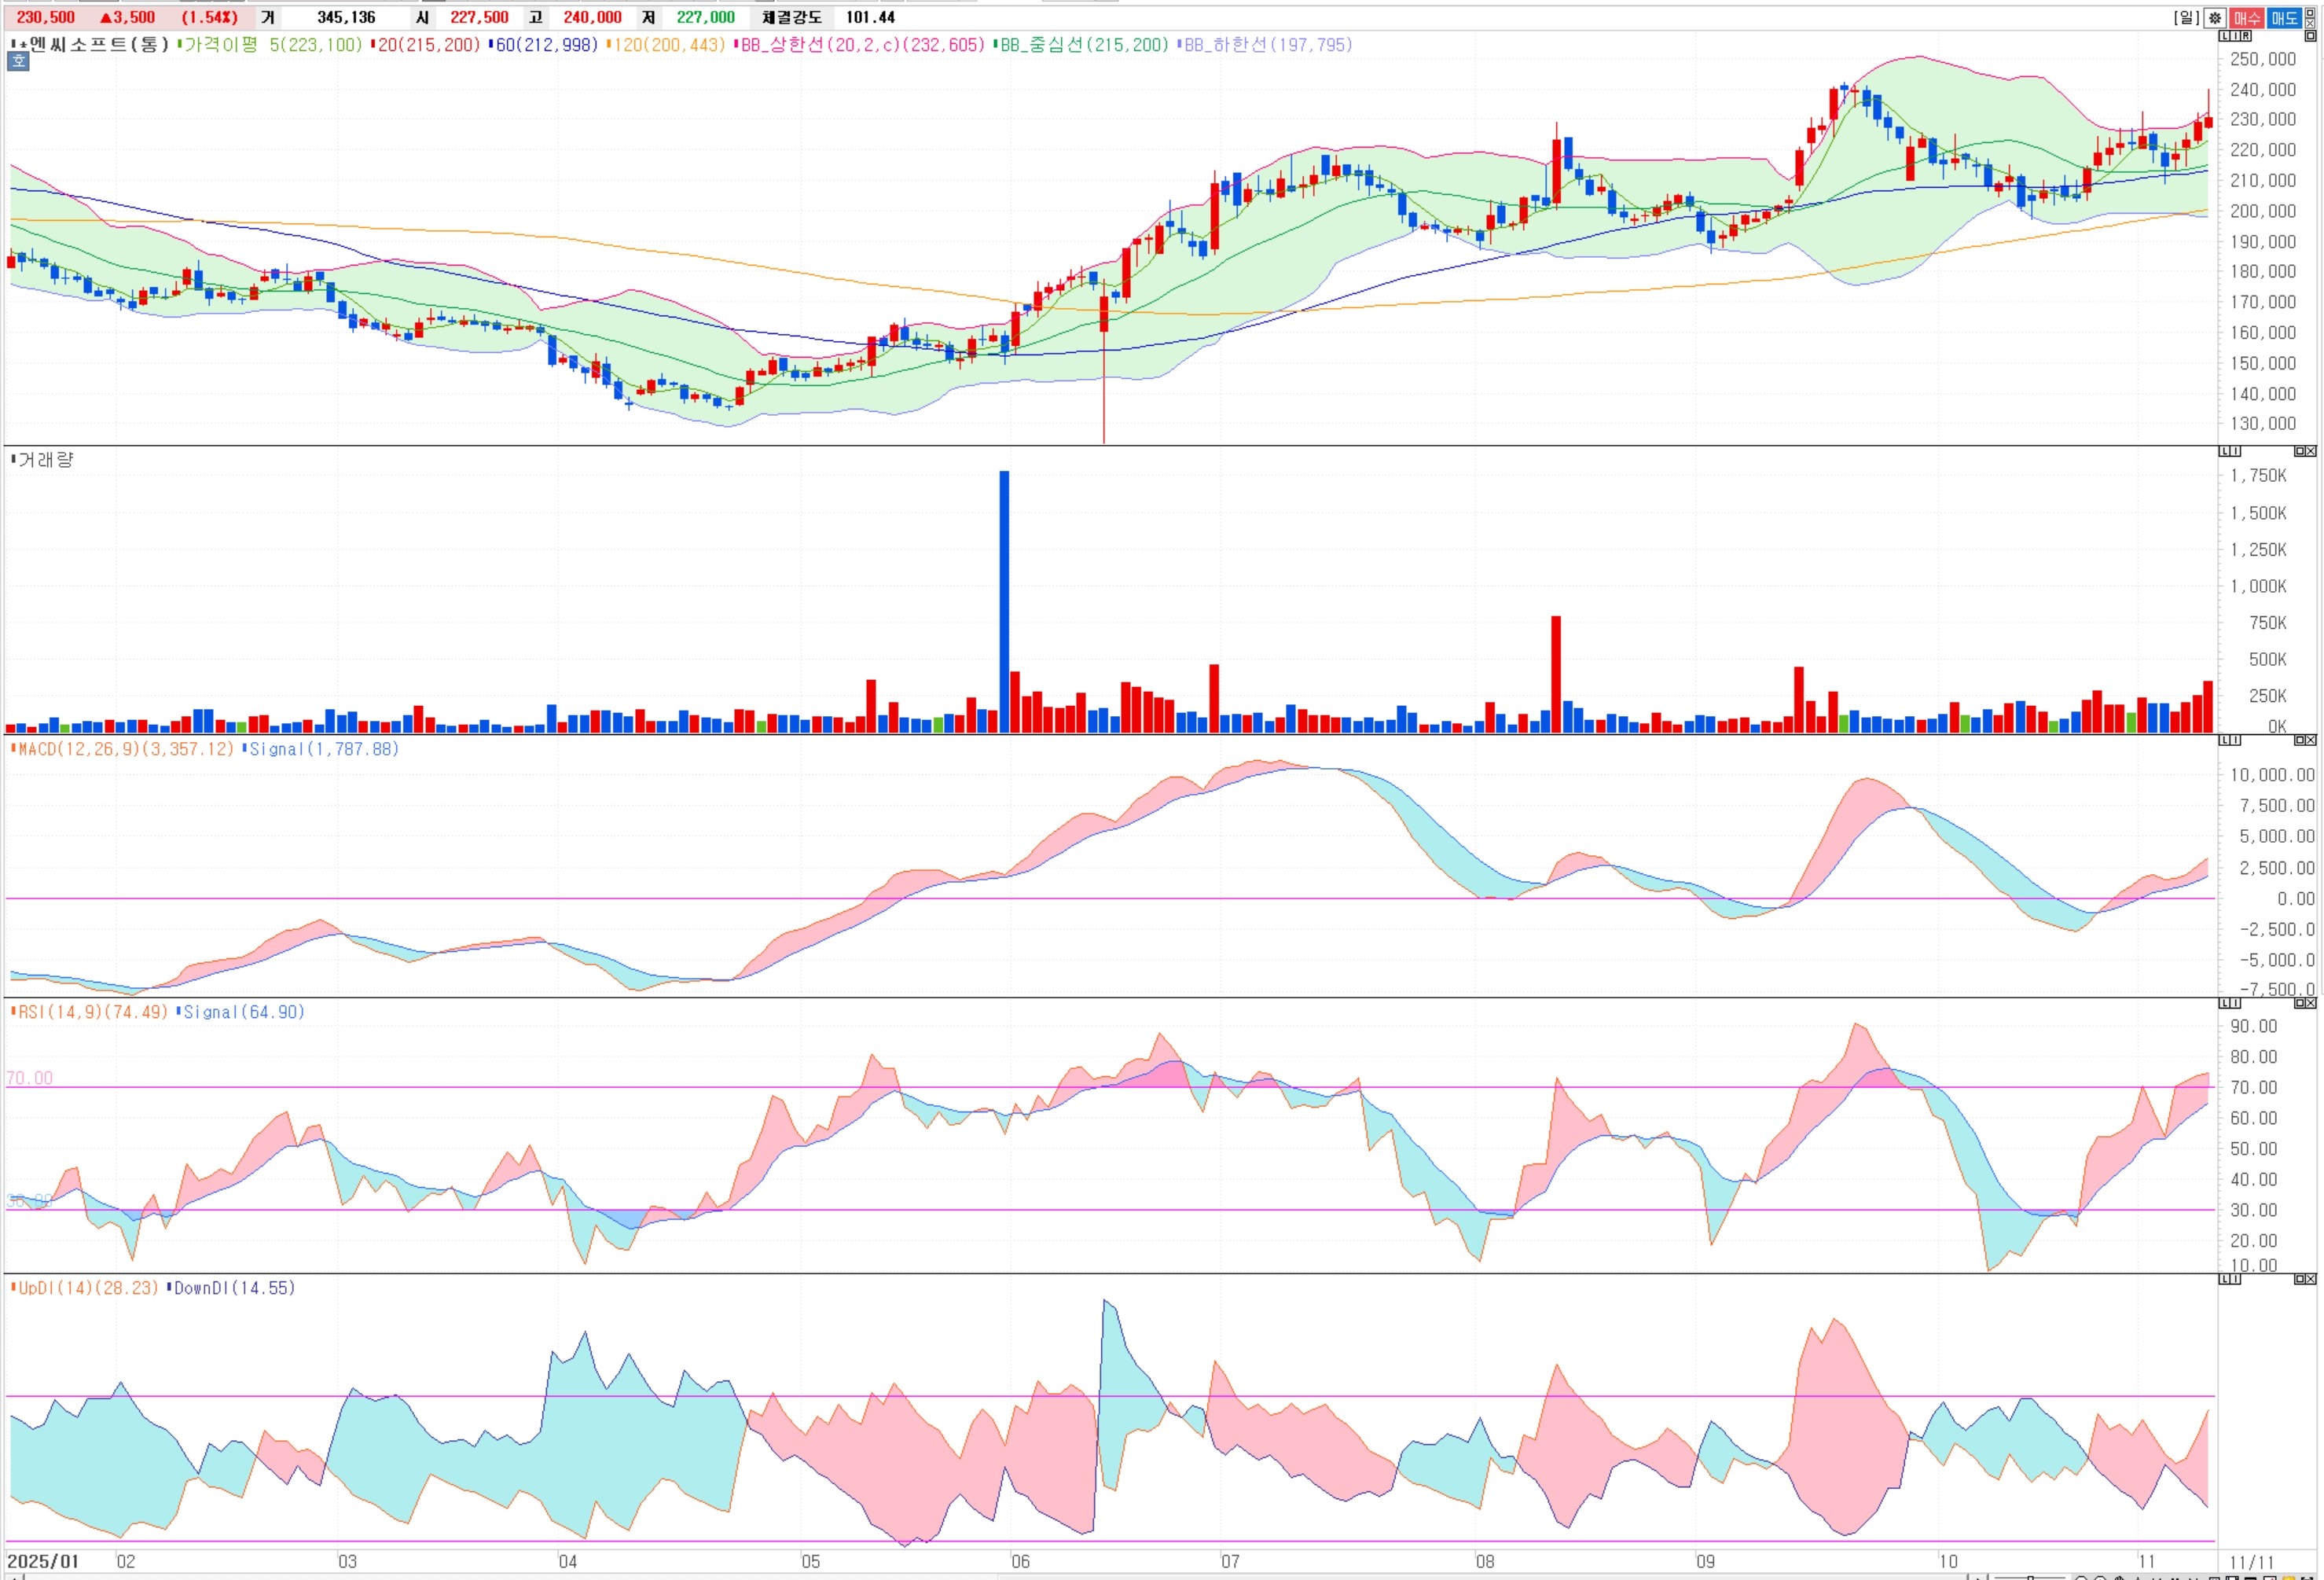Viewport: 2324px width, 1580px height.
Task: Toggle the BB_상한선 Bollinger upper band legend
Action: tap(860, 45)
